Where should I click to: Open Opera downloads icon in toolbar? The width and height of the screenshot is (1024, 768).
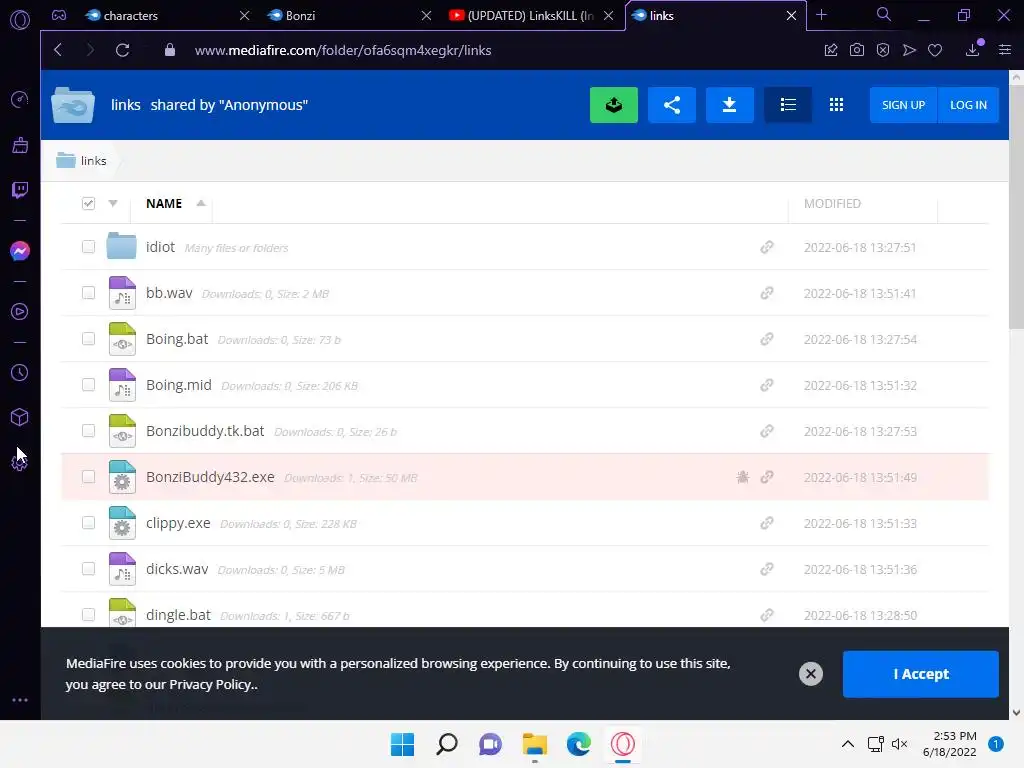point(972,50)
